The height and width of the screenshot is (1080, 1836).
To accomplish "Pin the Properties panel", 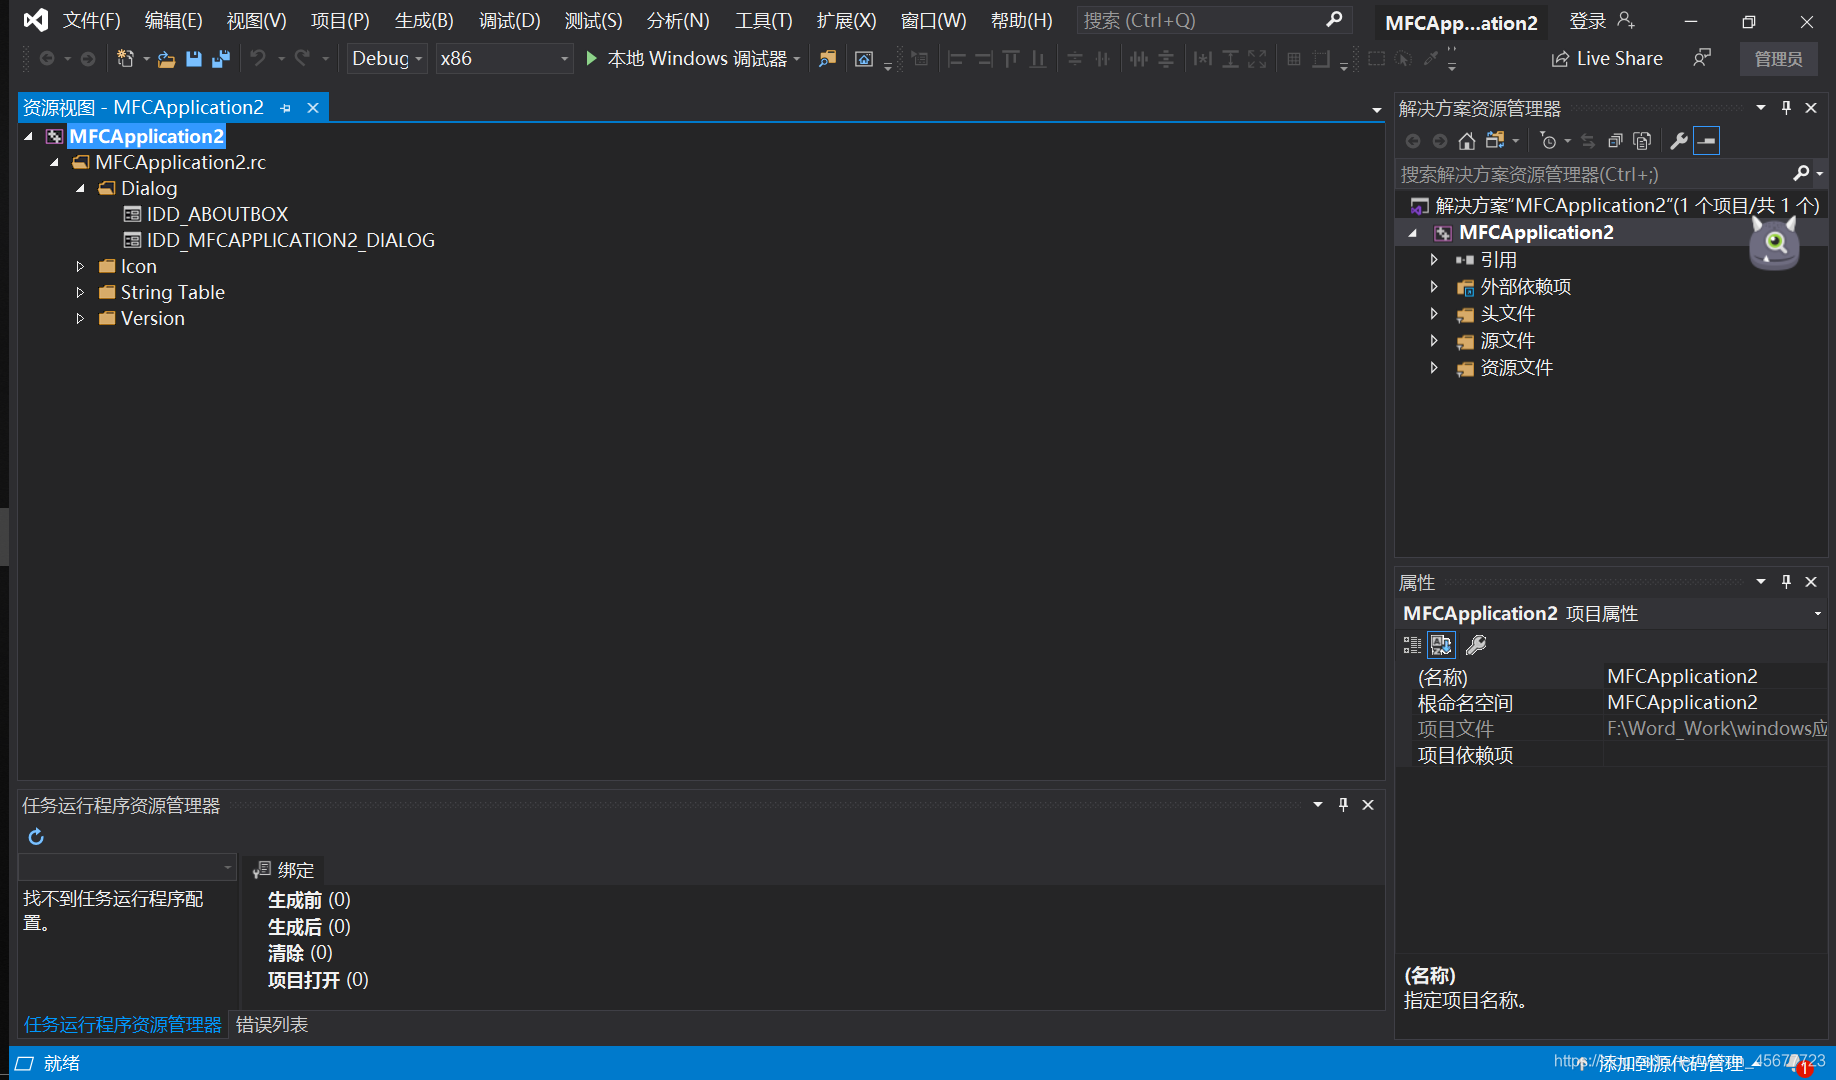I will coord(1786,581).
